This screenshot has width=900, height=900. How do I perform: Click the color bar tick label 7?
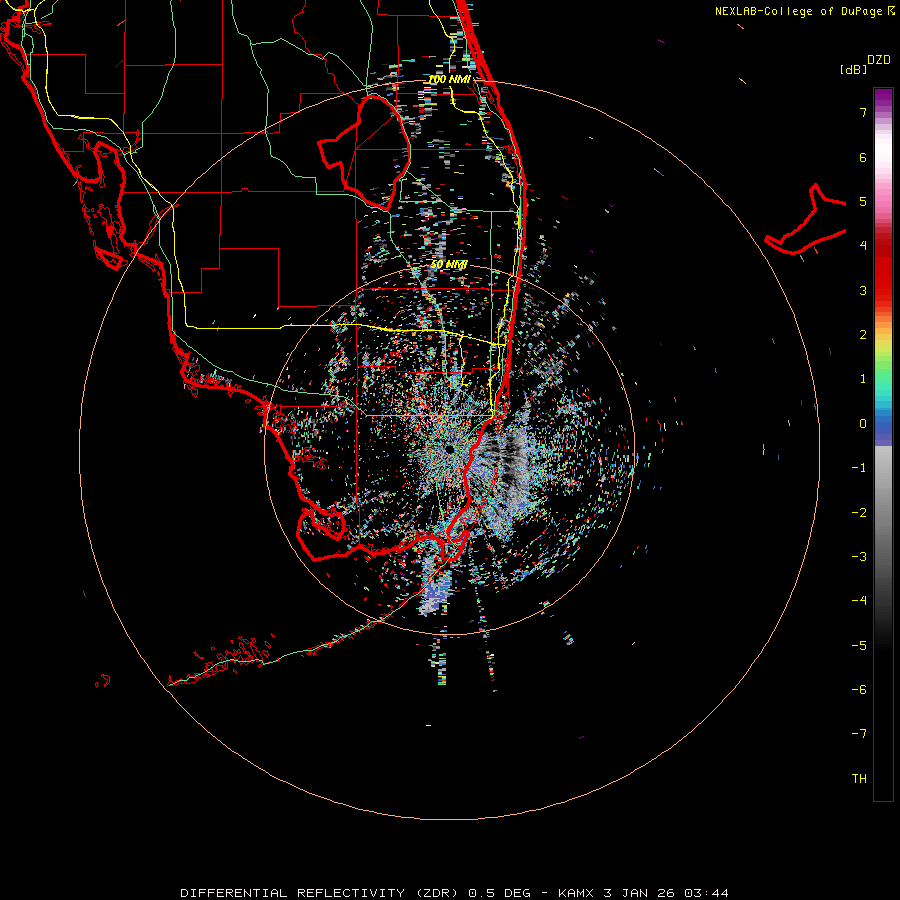pyautogui.click(x=863, y=112)
